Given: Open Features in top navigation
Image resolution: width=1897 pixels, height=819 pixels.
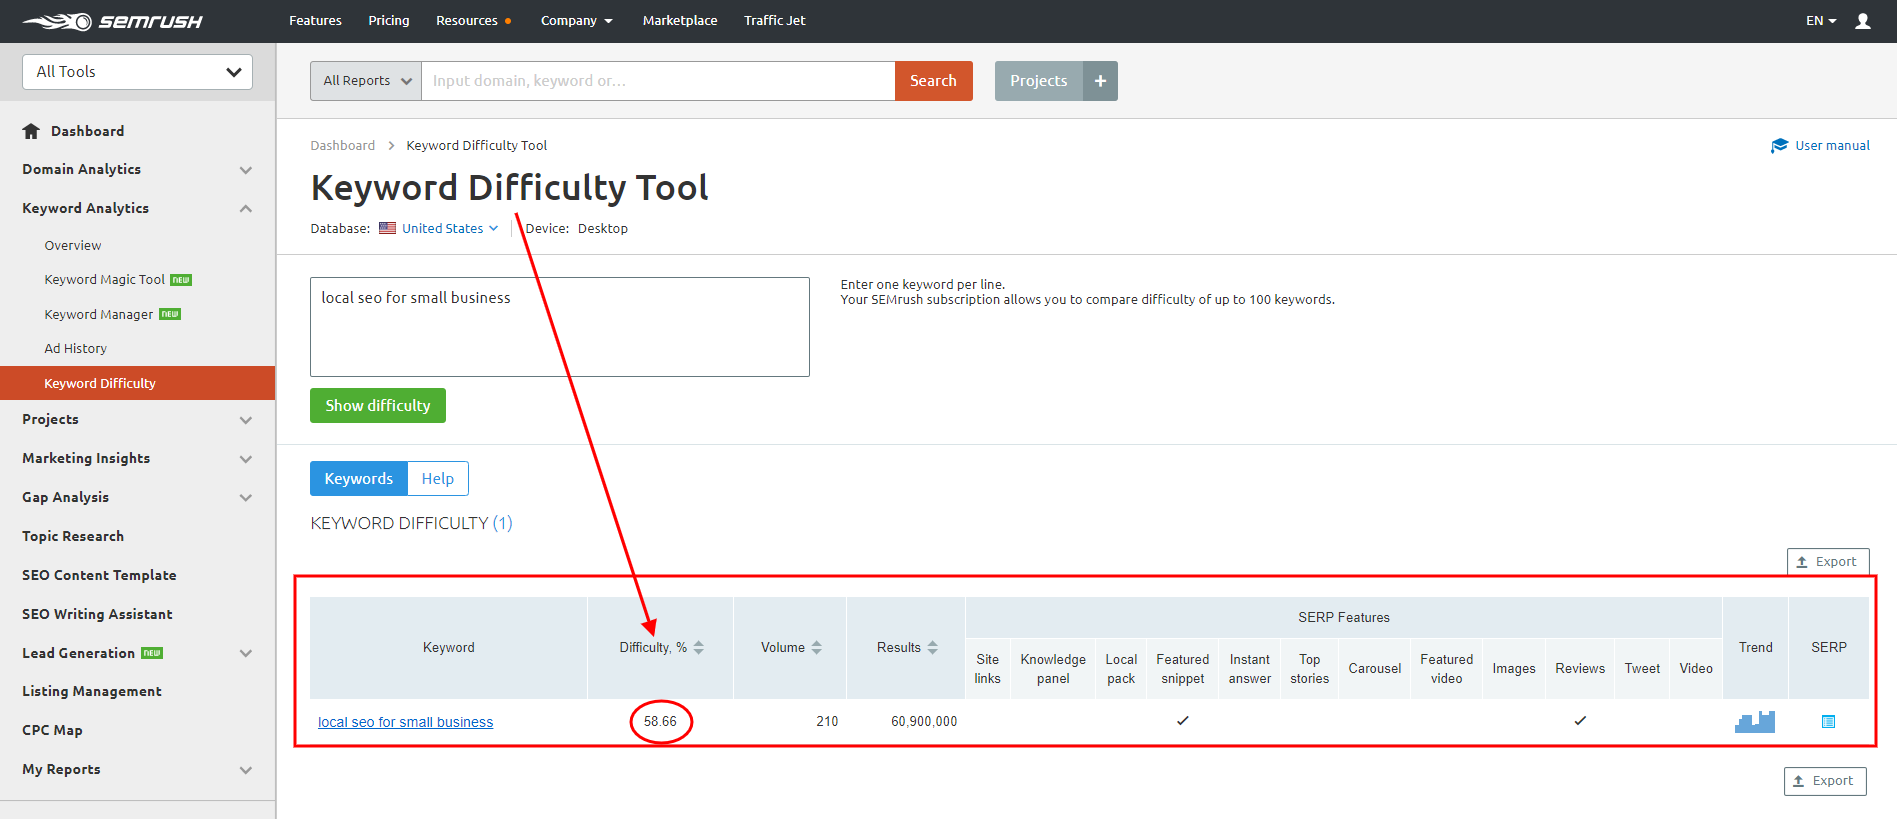Looking at the screenshot, I should tap(315, 21).
